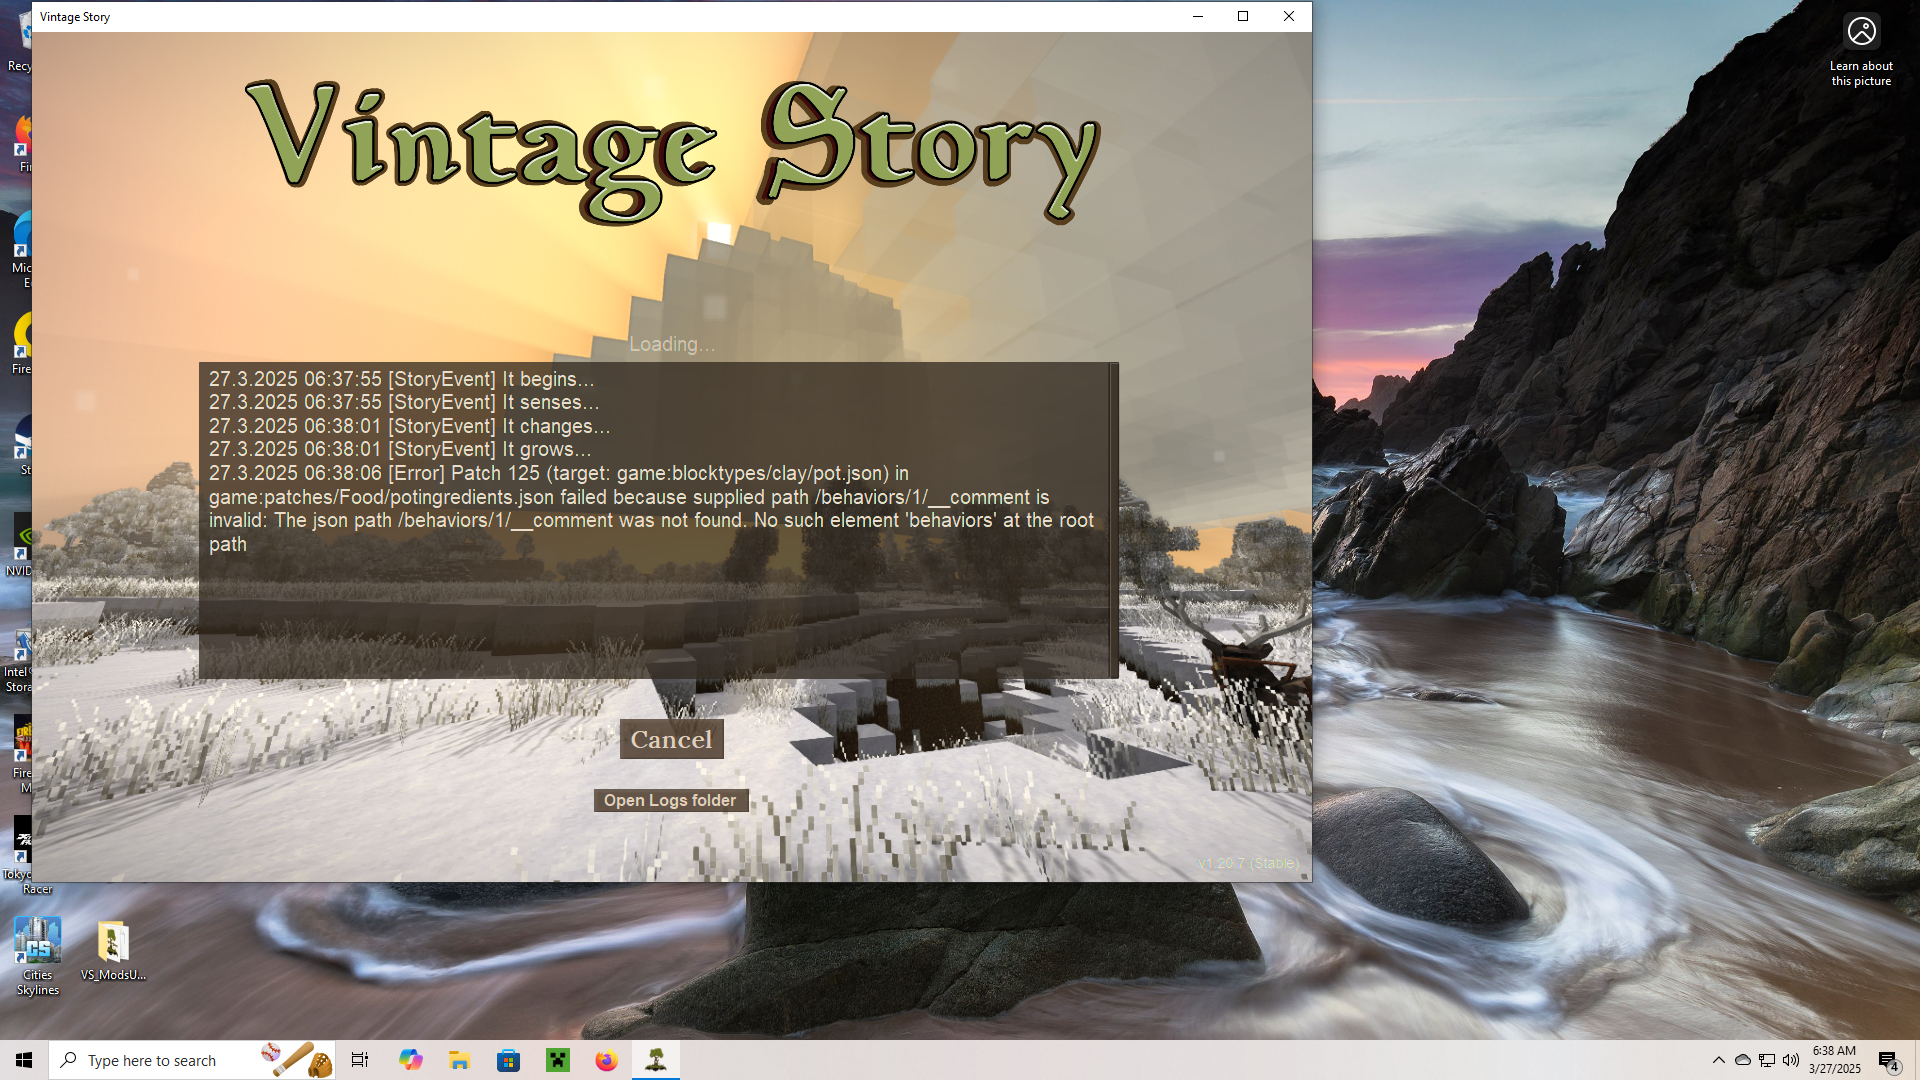Open OneDrive cloud tray icon
The width and height of the screenshot is (1920, 1080).
pyautogui.click(x=1743, y=1060)
